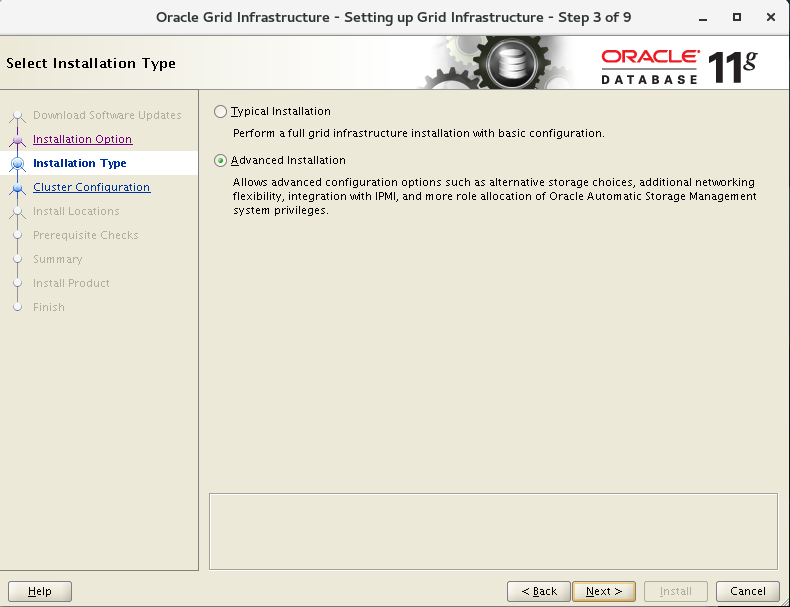Open the Cluster Configuration step link

92,187
